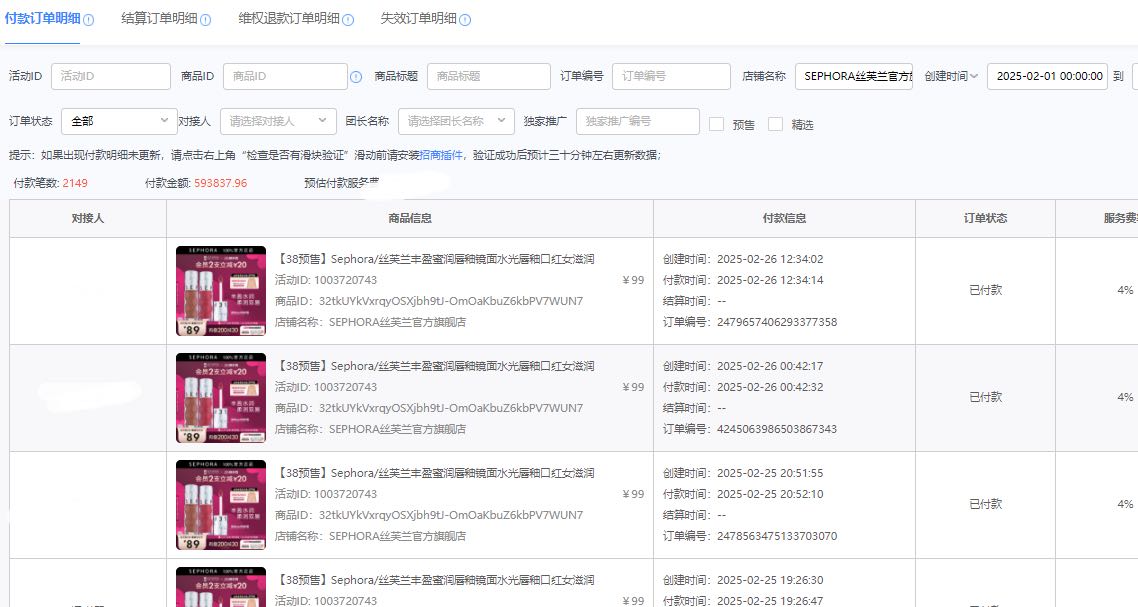Image resolution: width=1138 pixels, height=607 pixels.
Task: Open the 招商插件 link in the tip
Action: pos(441,155)
